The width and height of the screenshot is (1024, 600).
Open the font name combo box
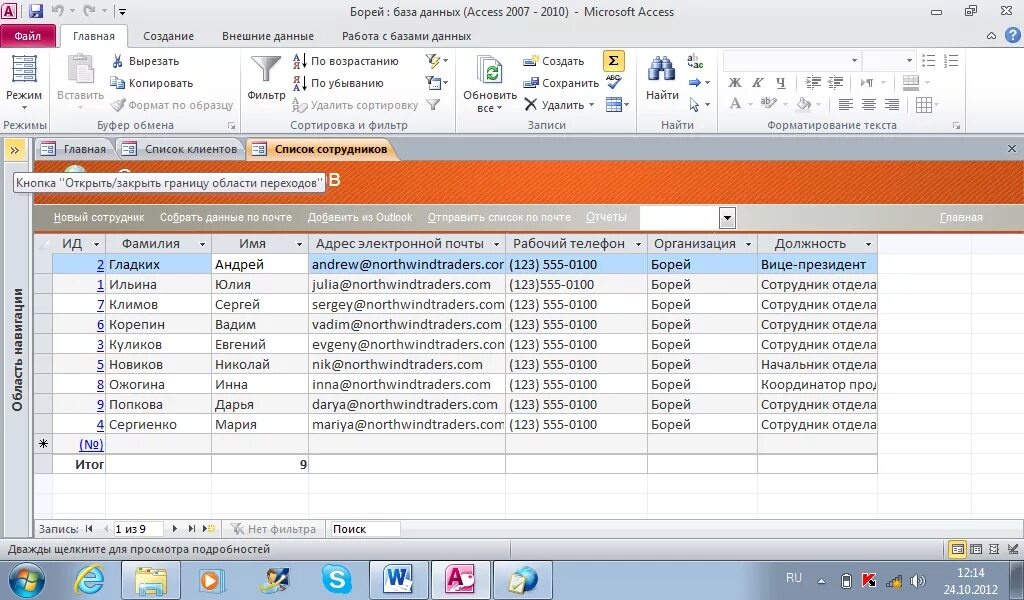792,61
